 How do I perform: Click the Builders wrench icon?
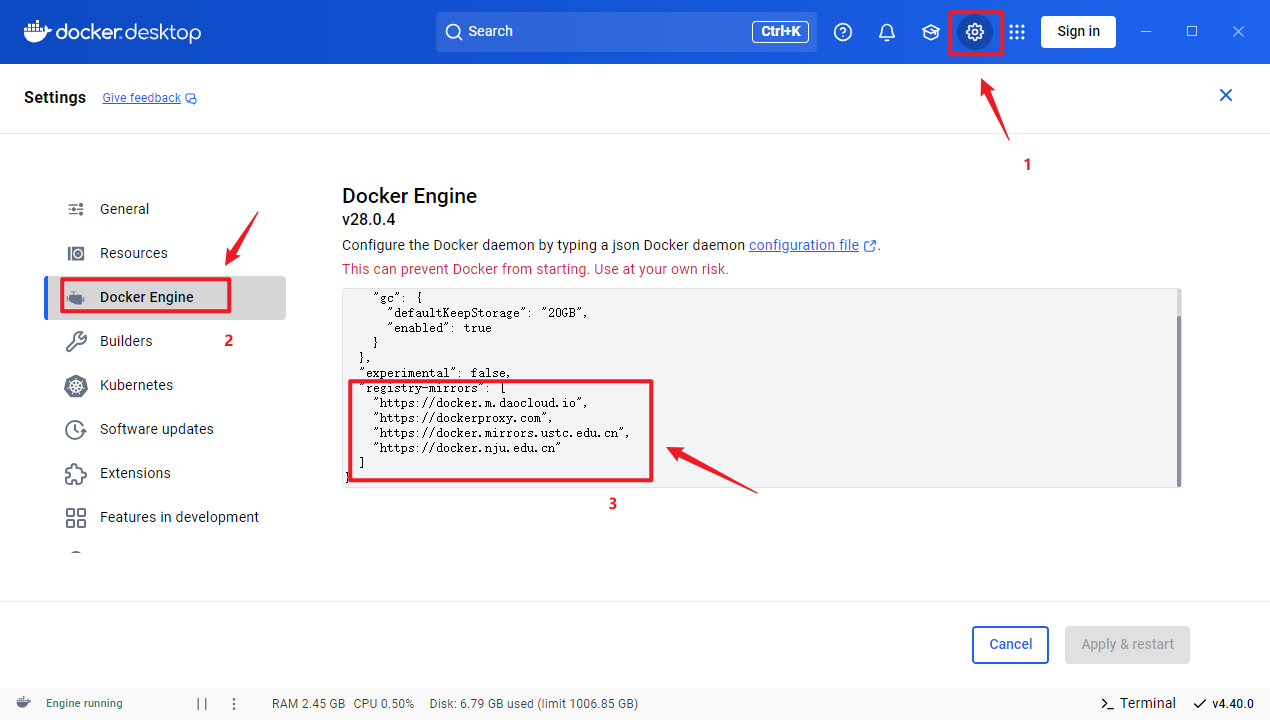coord(76,341)
